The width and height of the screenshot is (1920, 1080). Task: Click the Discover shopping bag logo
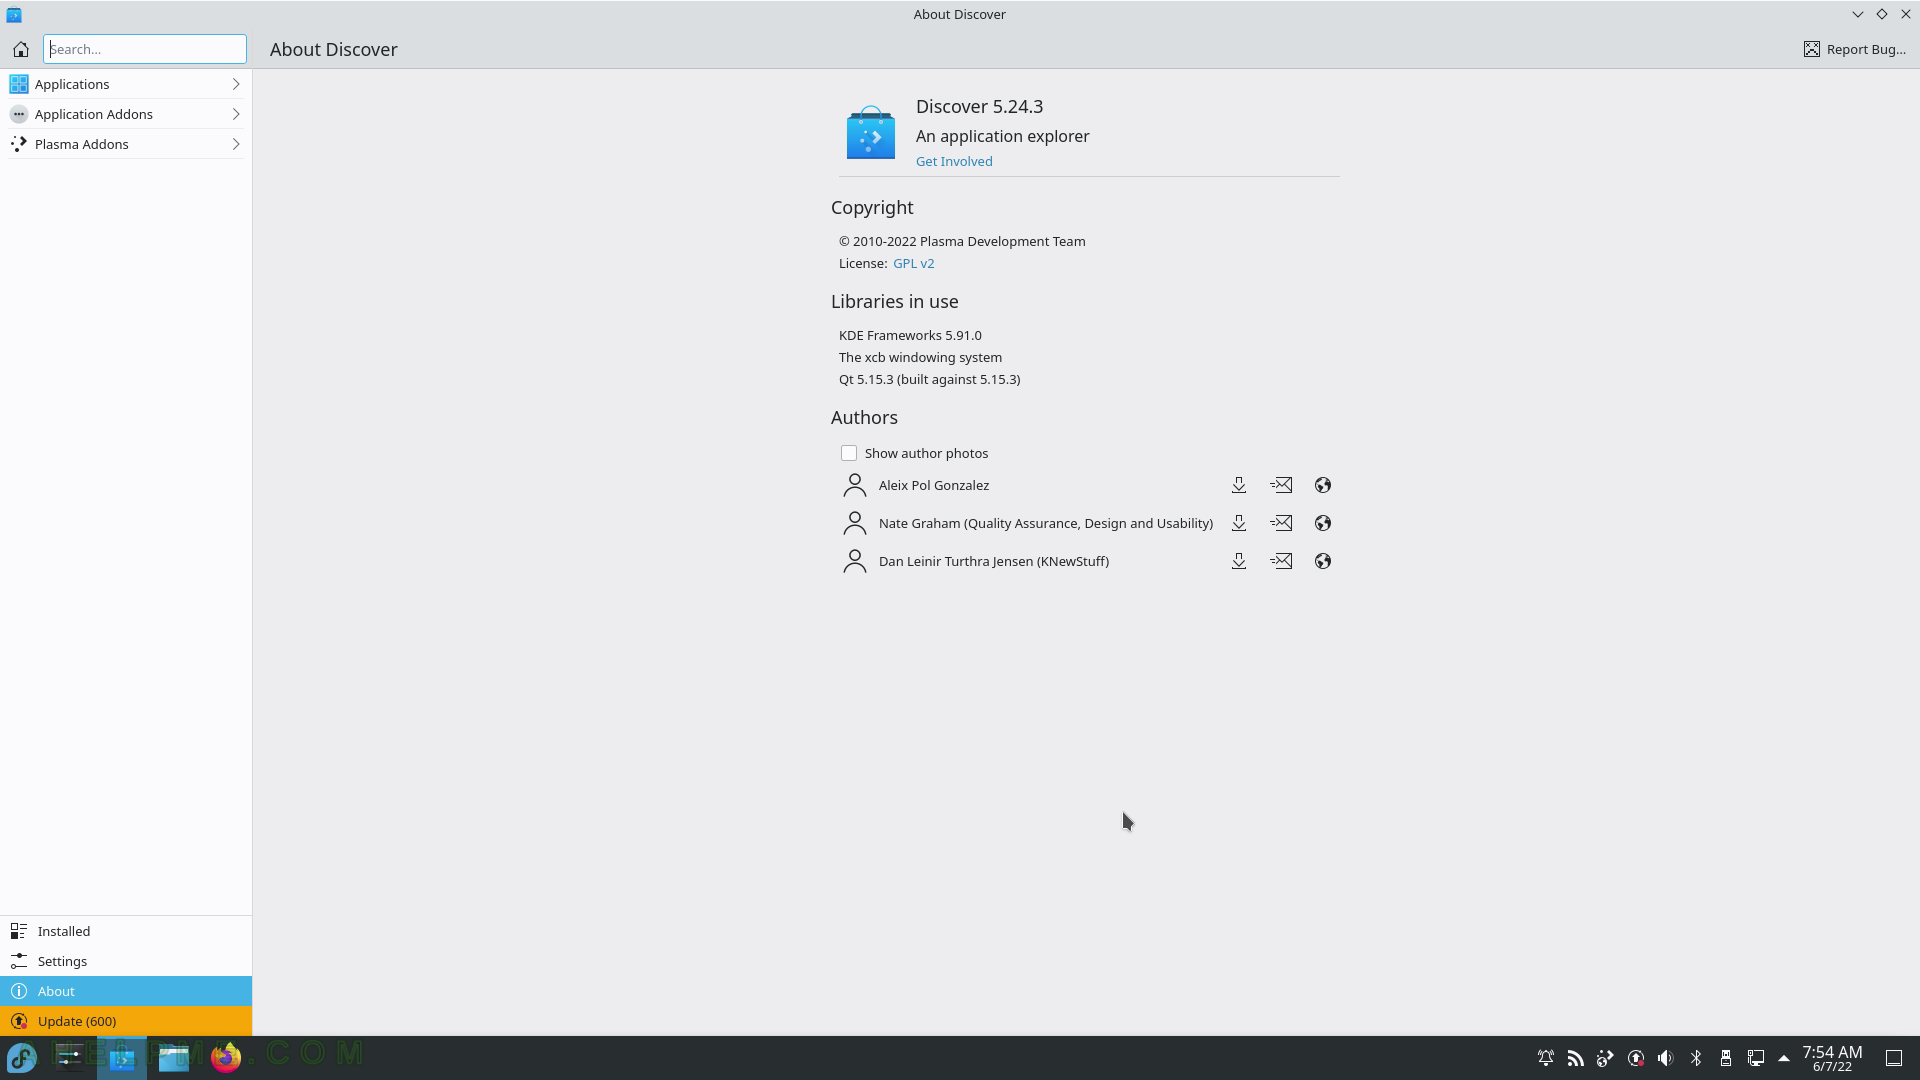871,132
